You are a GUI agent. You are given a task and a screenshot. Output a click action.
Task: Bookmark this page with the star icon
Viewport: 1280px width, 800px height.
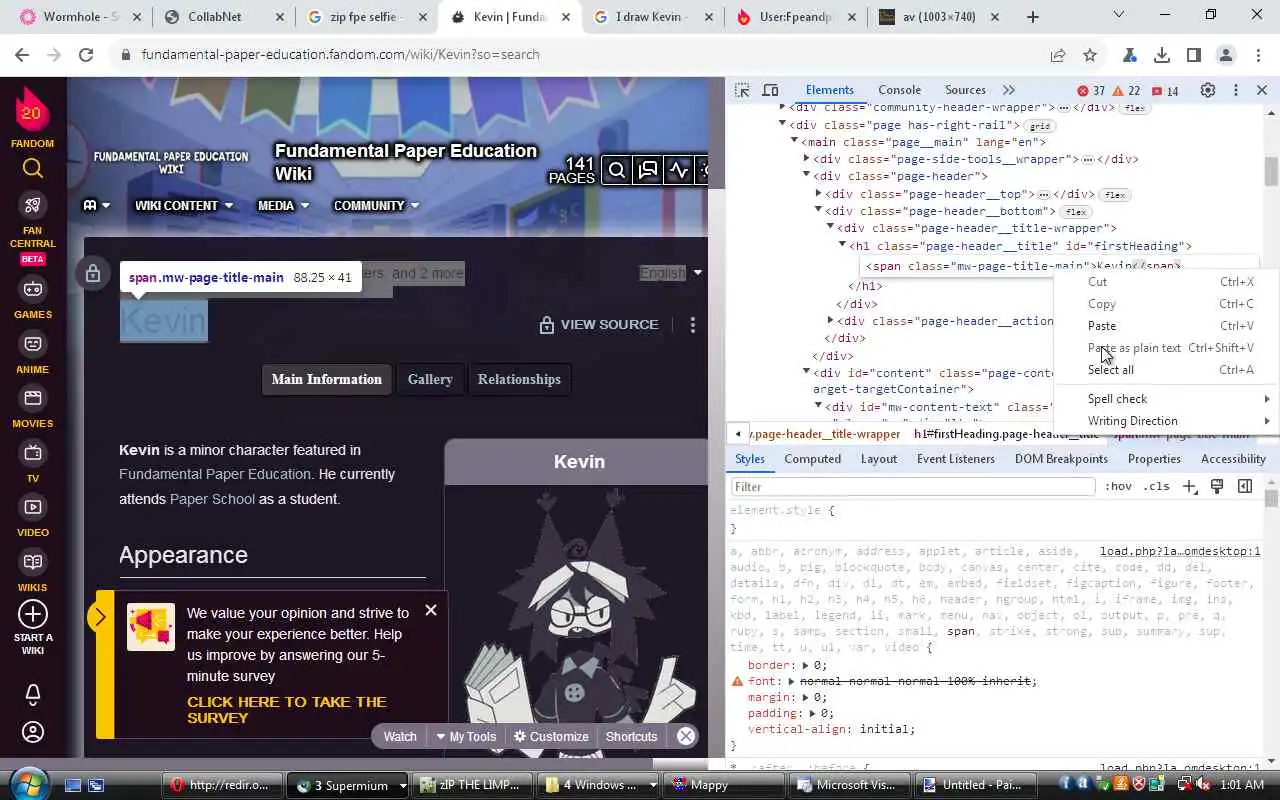[x=1090, y=55]
